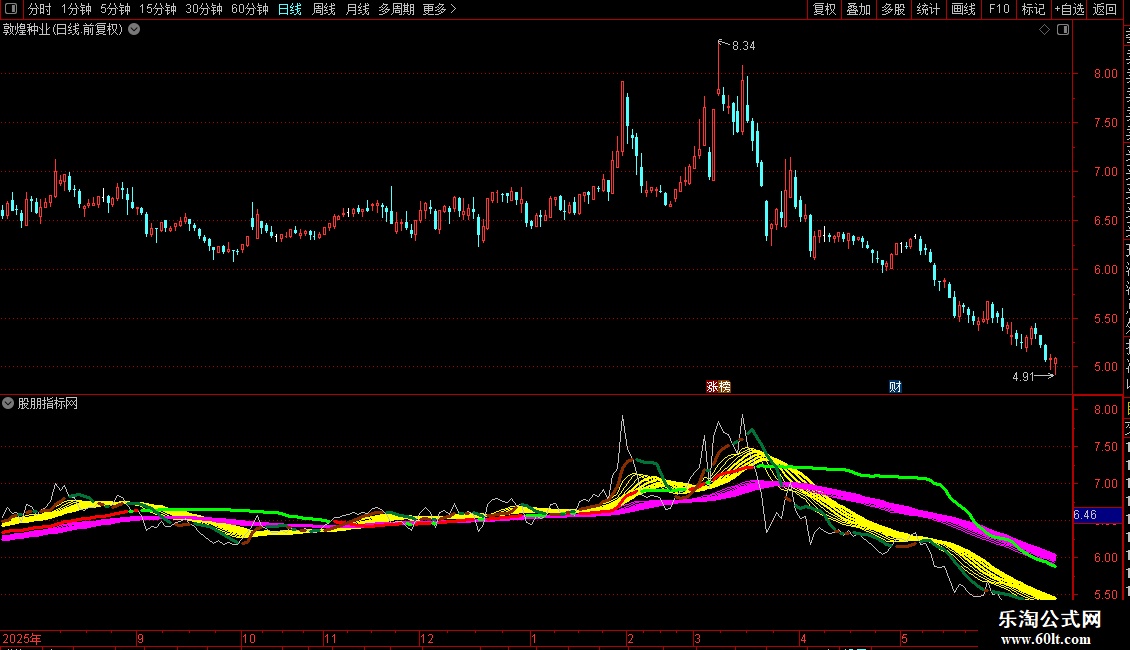Click the 8.34 high price label

(744, 45)
